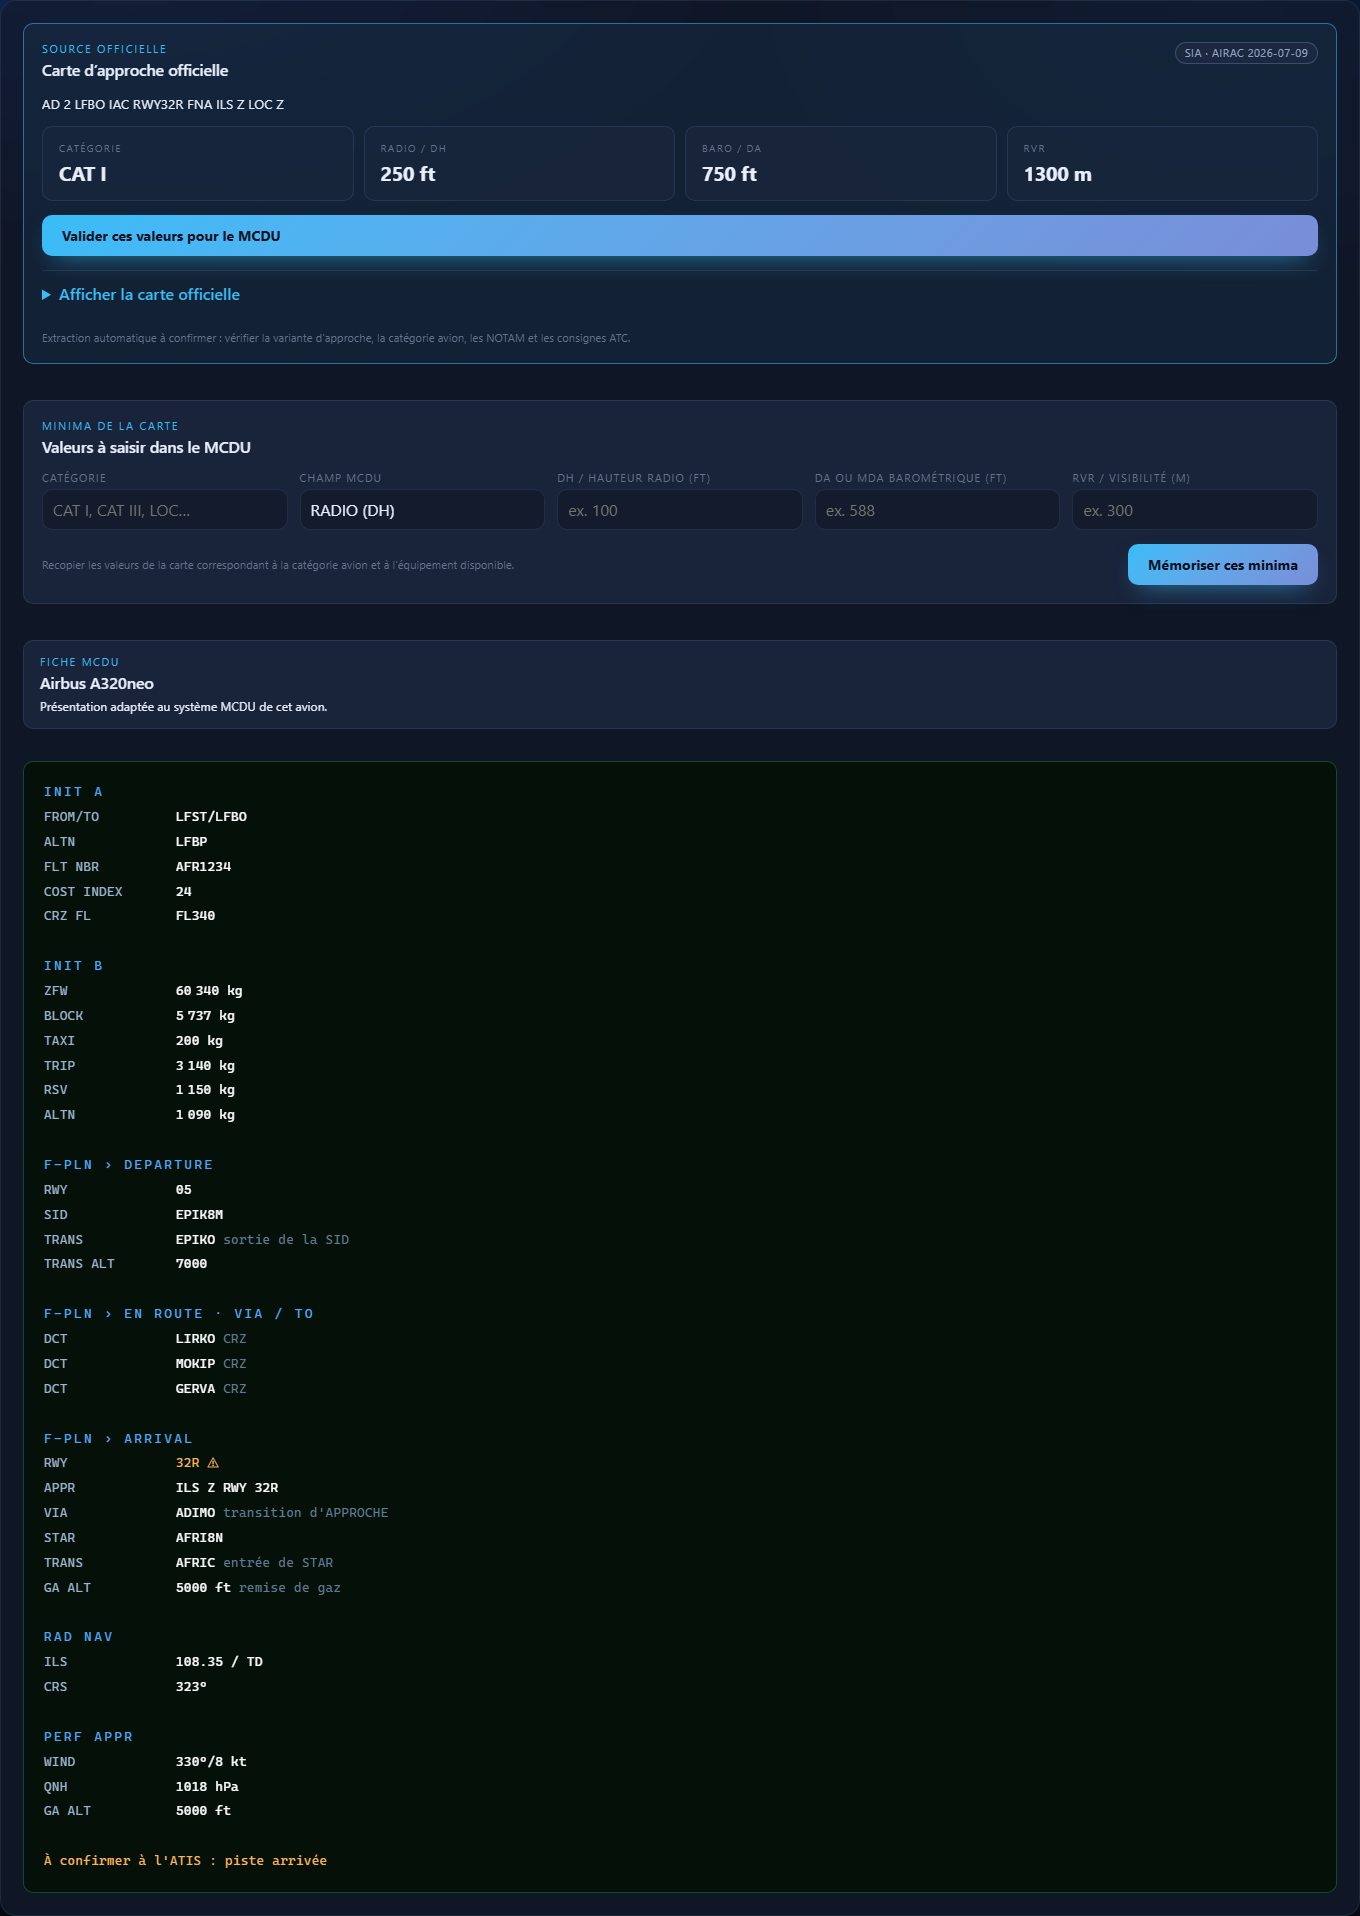
Task: Click the cost index value 24
Action: [x=184, y=892]
